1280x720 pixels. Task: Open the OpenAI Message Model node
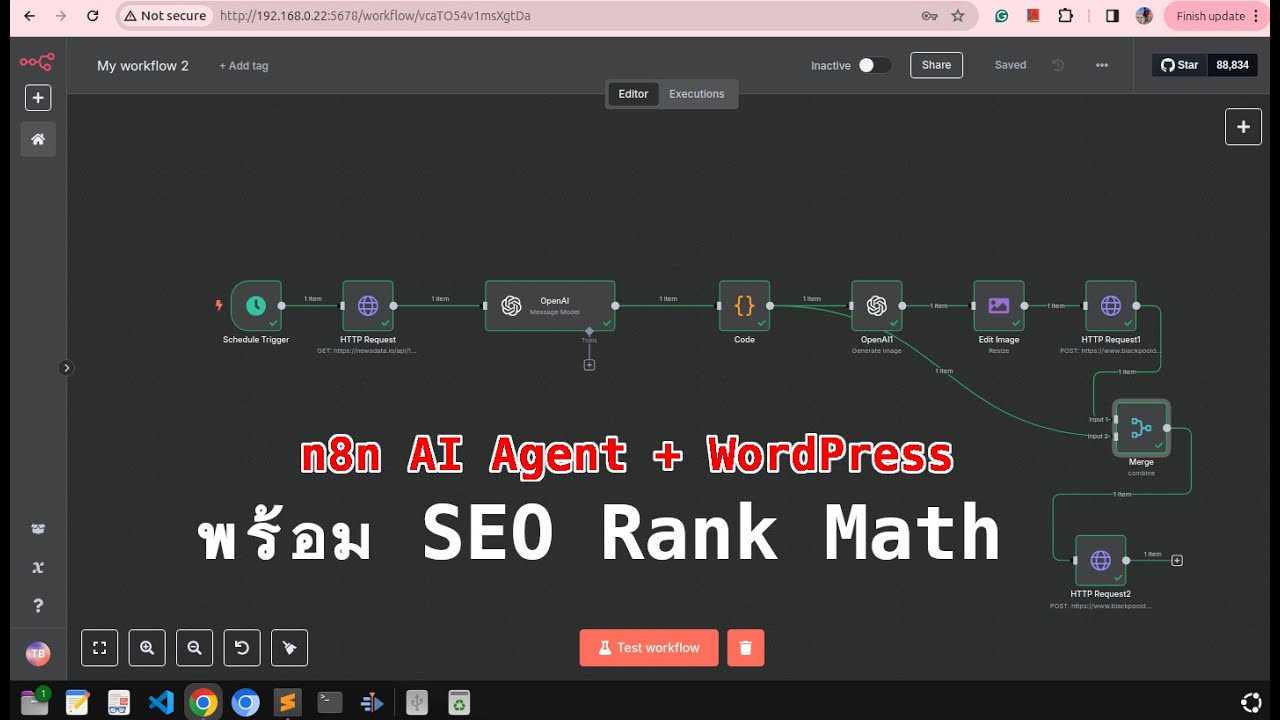(550, 306)
